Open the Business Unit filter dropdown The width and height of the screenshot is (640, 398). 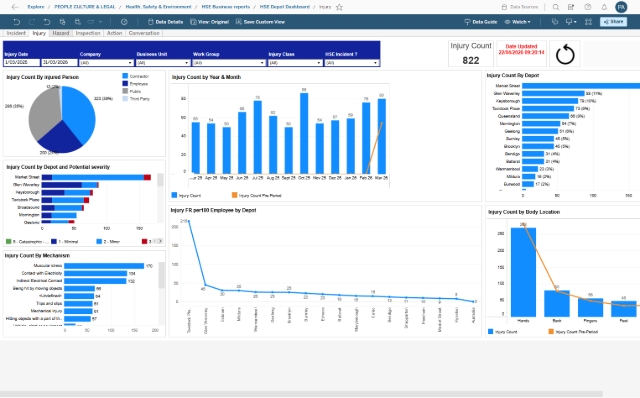click(163, 62)
